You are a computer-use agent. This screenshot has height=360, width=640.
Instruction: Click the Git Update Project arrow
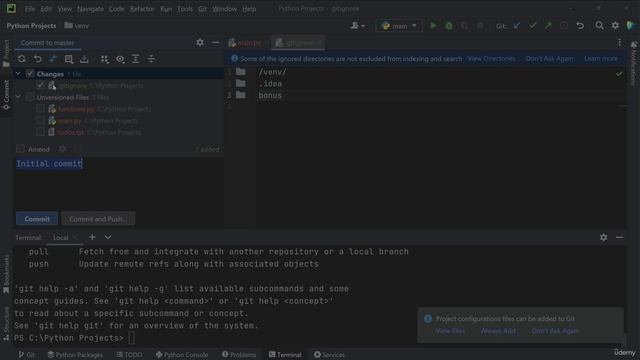click(517, 26)
